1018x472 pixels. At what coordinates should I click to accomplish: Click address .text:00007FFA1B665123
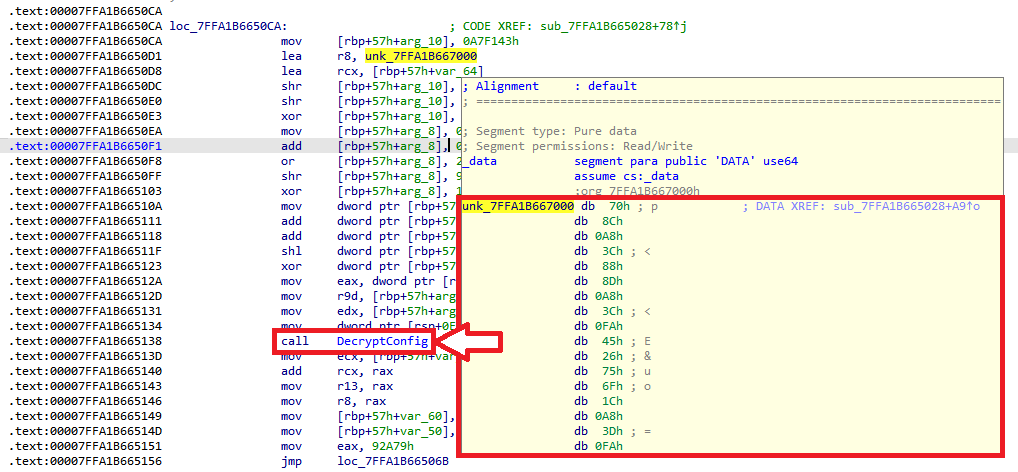pos(86,267)
